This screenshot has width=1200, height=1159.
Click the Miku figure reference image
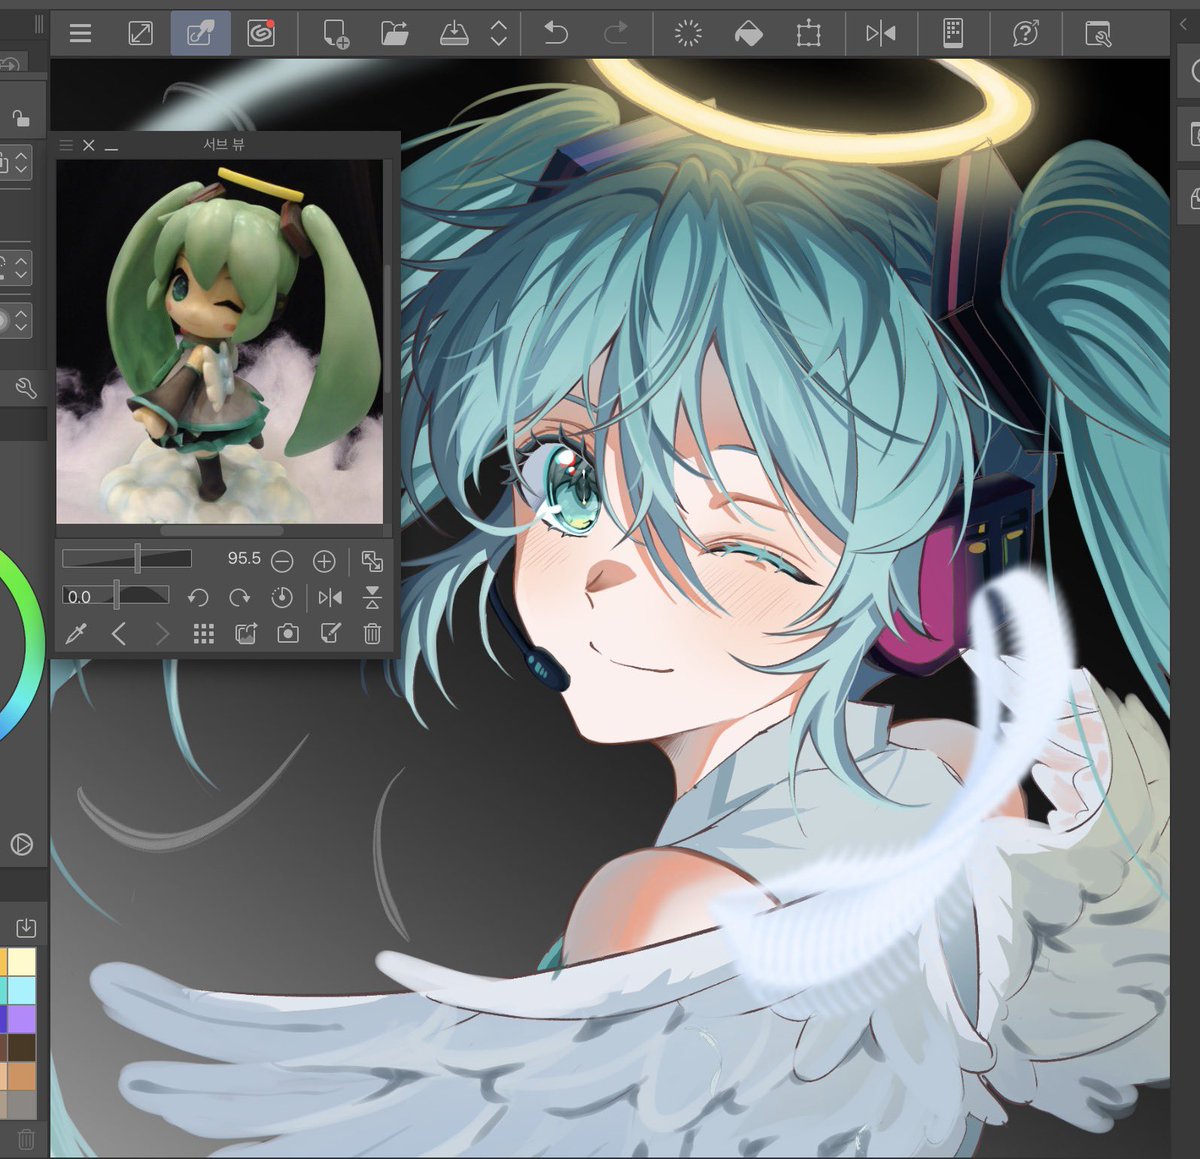tap(219, 341)
